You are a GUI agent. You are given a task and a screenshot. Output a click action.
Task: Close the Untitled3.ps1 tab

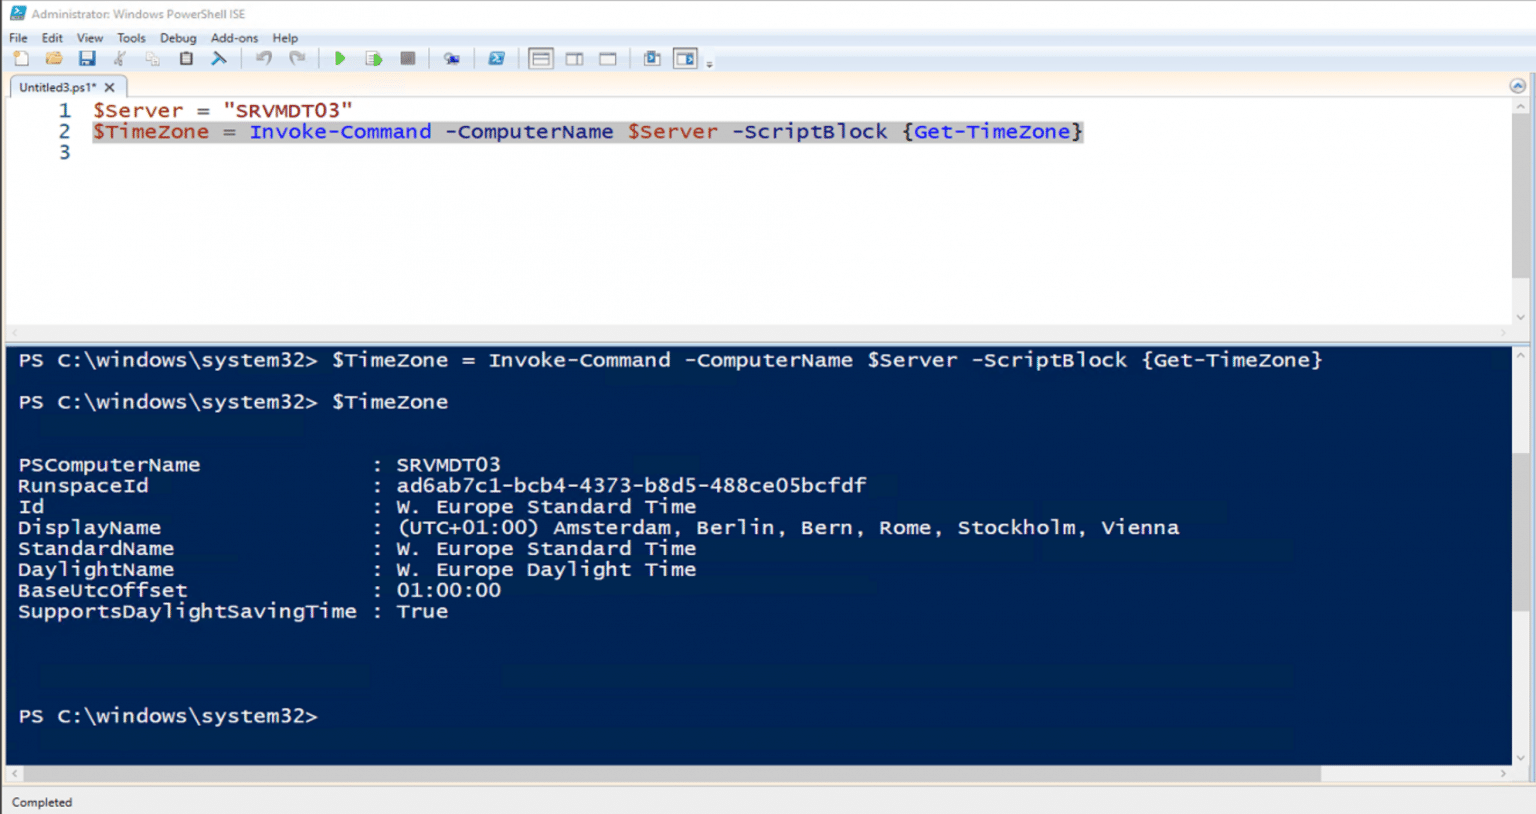click(x=110, y=88)
